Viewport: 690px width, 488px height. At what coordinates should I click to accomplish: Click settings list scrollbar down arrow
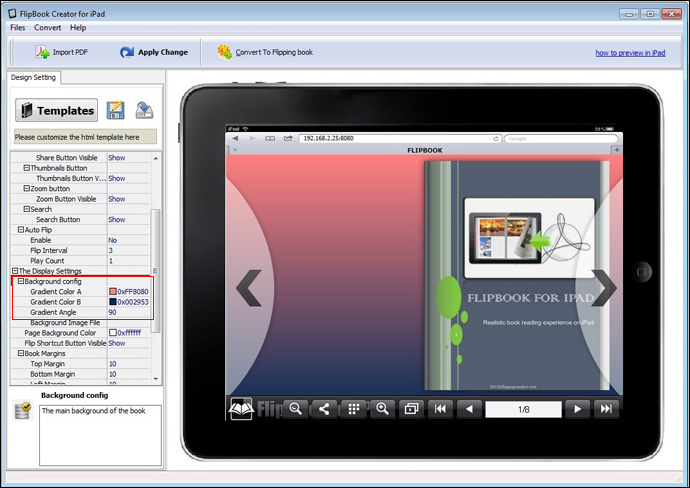(156, 378)
